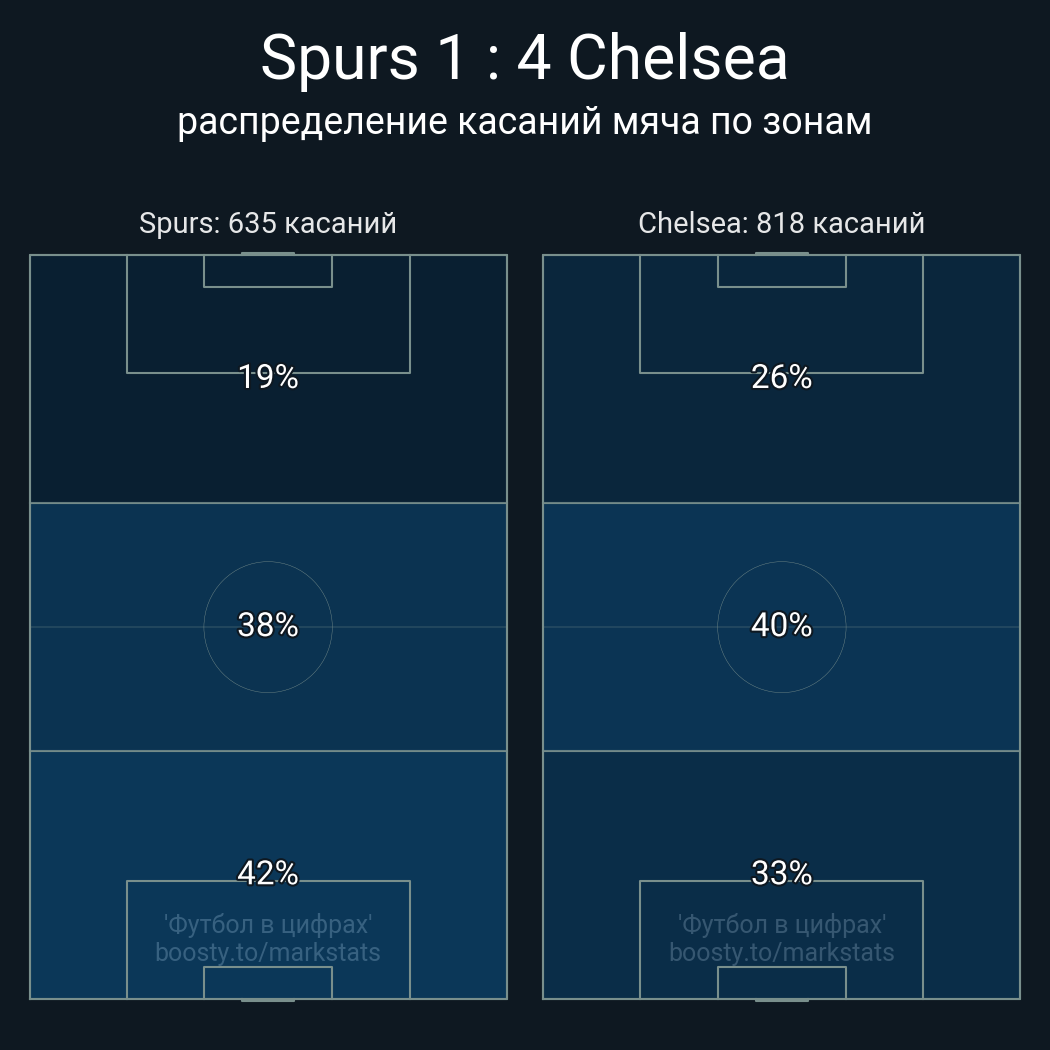1050x1050 pixels.
Task: Click the word Chelsea in the main title
Action: (679, 58)
